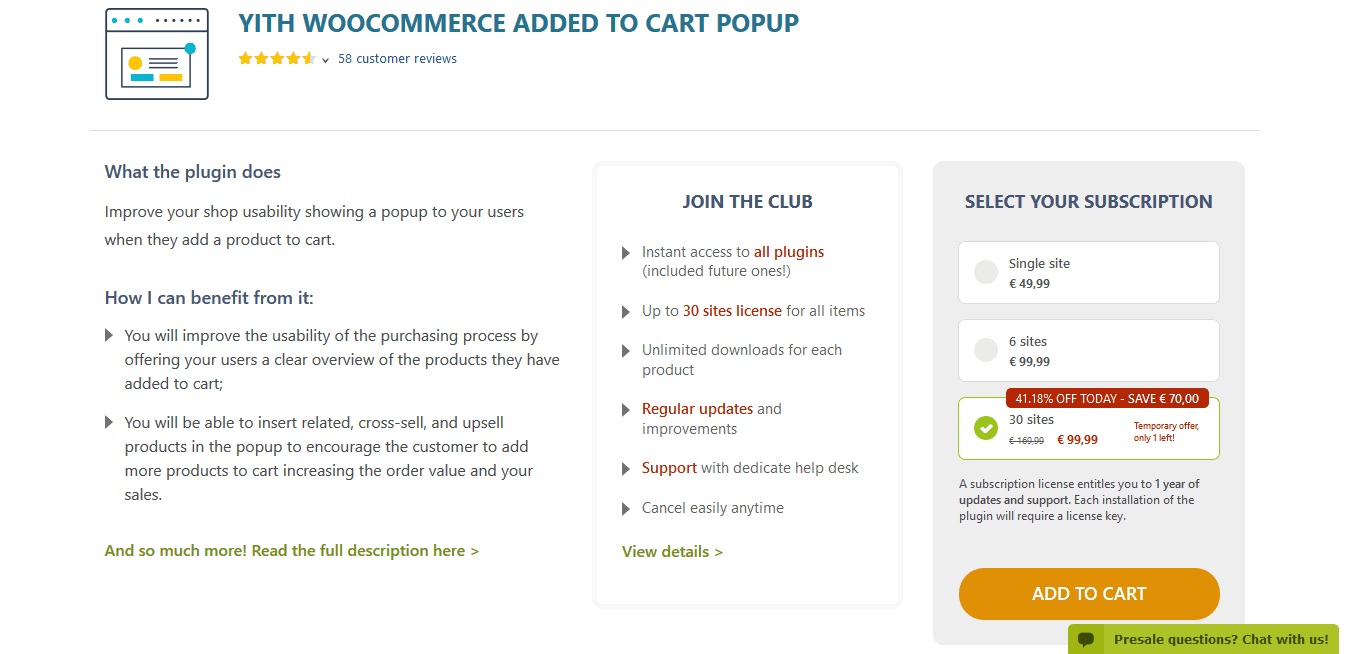Click the arrow beside 'Cancel easily anytime'
Image resolution: width=1349 pixels, height=654 pixels.
click(626, 509)
